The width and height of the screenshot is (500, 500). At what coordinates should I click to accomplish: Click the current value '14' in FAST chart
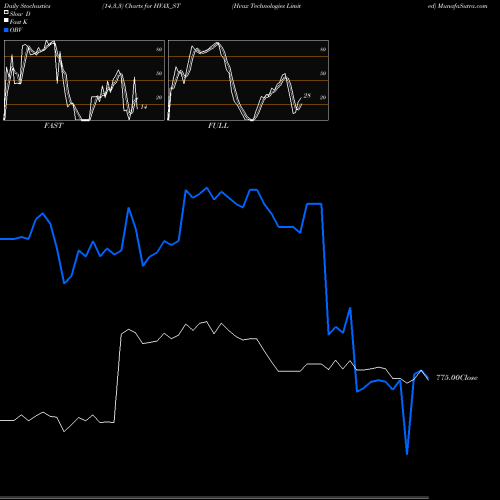coord(144,107)
